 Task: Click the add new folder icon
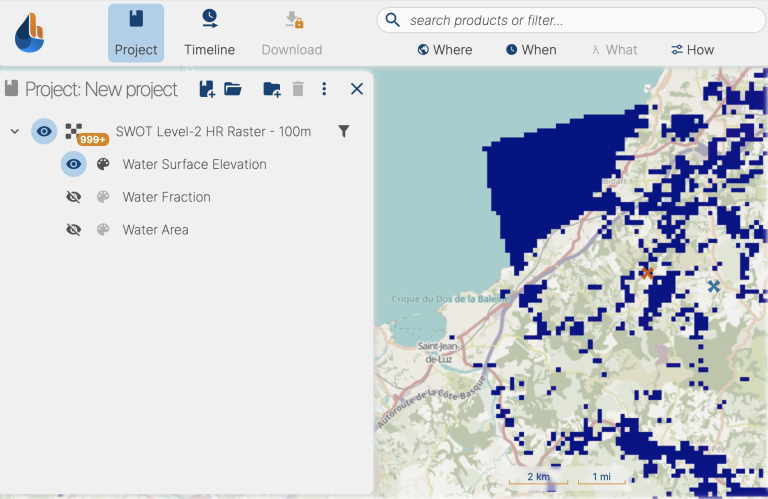(x=271, y=89)
